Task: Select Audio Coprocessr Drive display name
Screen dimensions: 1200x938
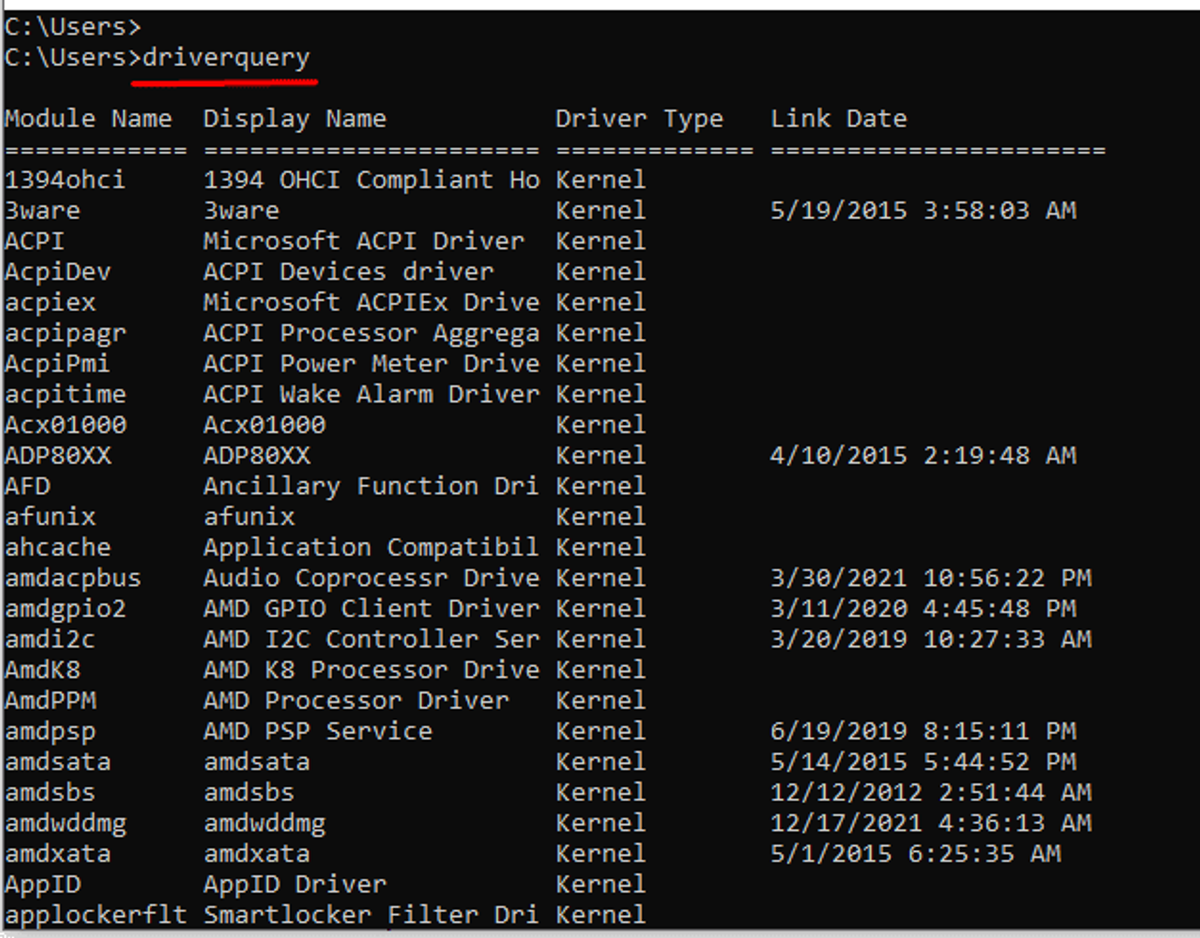Action: point(371,578)
